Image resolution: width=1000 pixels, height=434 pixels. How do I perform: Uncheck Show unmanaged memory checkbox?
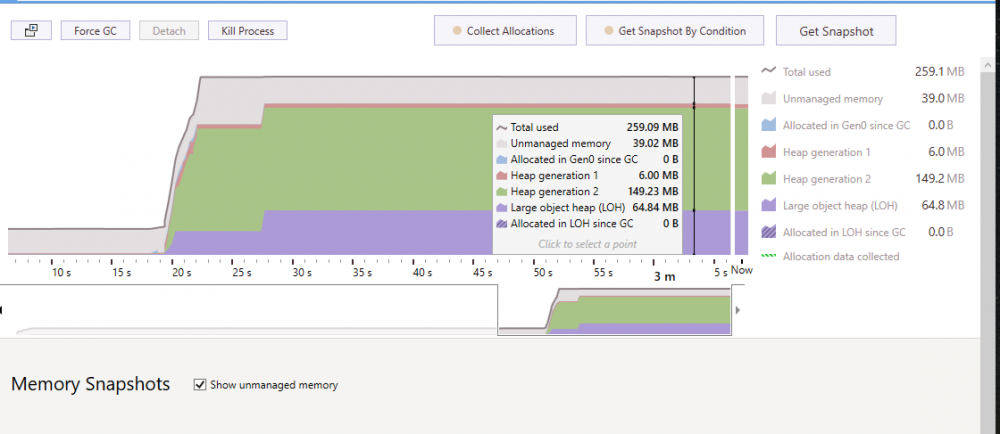tap(200, 385)
